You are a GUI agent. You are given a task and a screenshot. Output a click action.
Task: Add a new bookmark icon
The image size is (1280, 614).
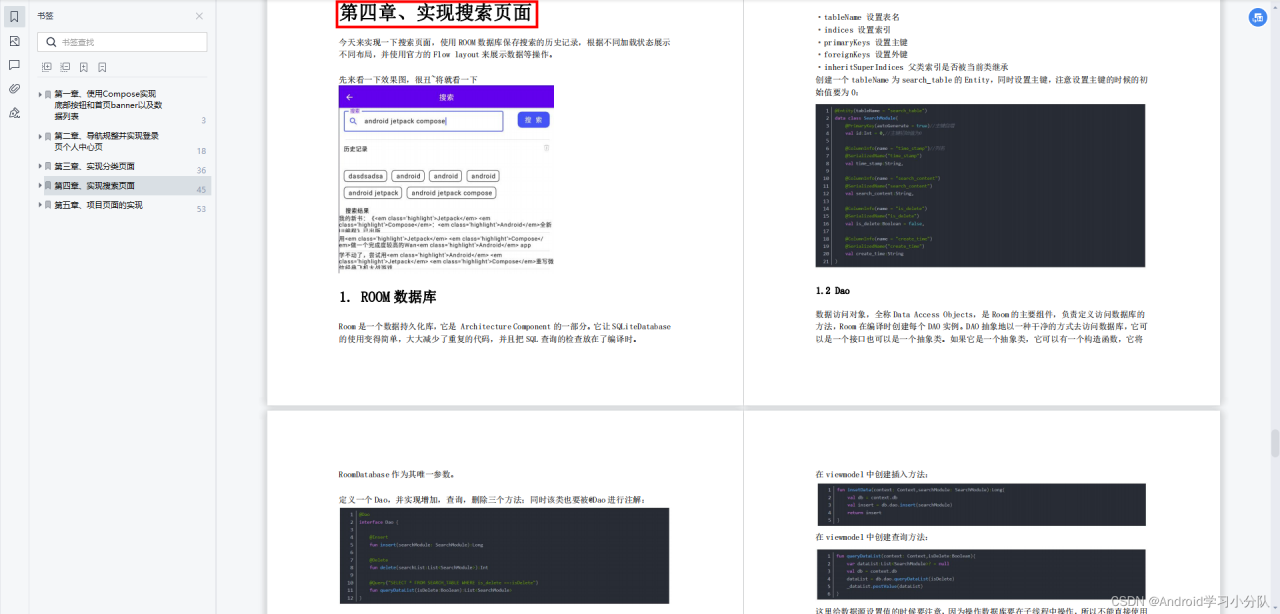[x=84, y=67]
